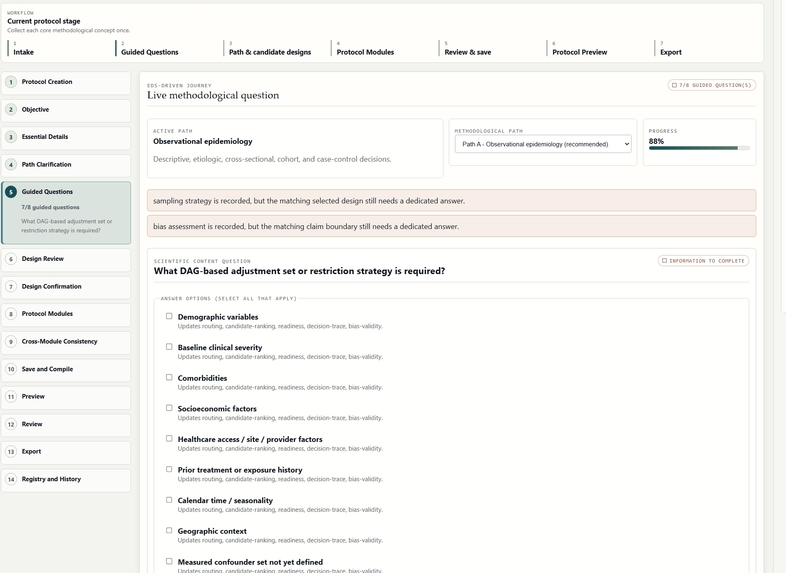The width and height of the screenshot is (786, 573).
Task: Click the bias assessment warning message
Action: [451, 227]
